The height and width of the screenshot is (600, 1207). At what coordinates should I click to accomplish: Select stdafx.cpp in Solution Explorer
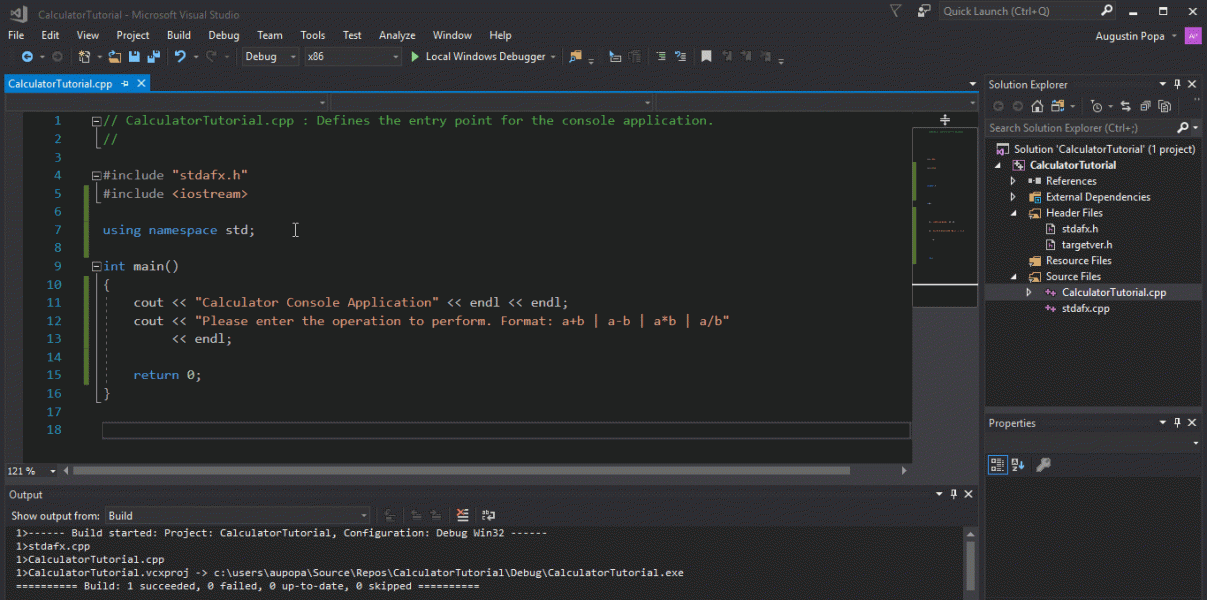tap(1085, 309)
